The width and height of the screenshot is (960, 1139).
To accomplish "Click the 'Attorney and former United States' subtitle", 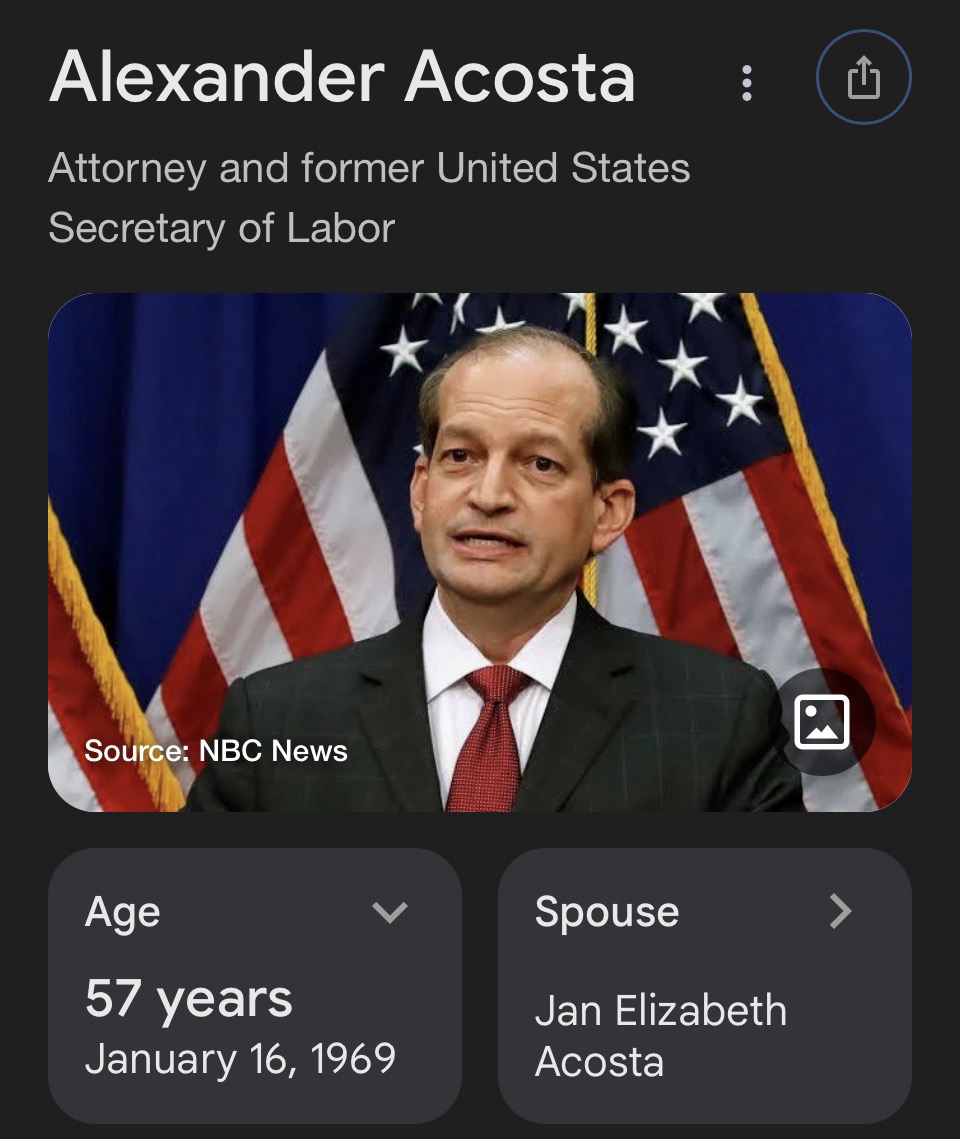I will 369,168.
